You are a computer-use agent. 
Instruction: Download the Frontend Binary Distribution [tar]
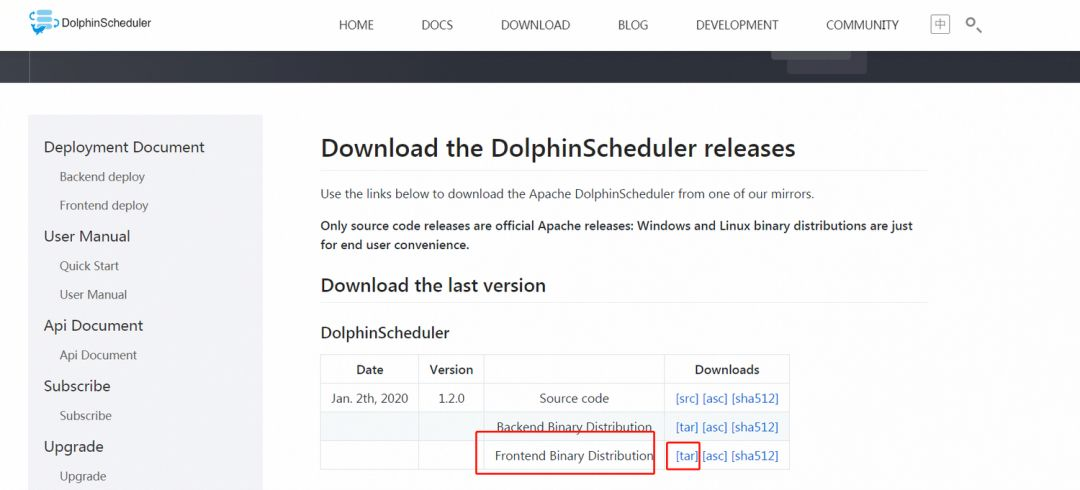coord(687,456)
